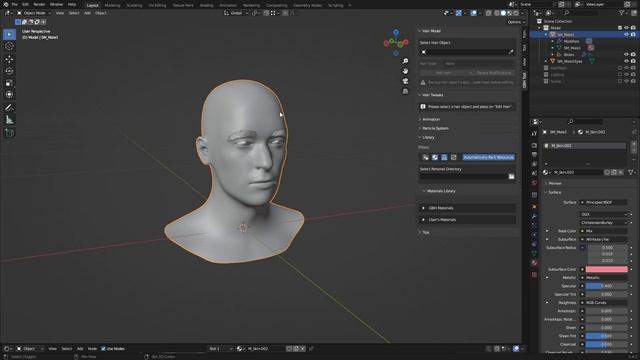Open the Global transform orientation dropdown
This screenshot has width=640, height=360.
(236, 13)
